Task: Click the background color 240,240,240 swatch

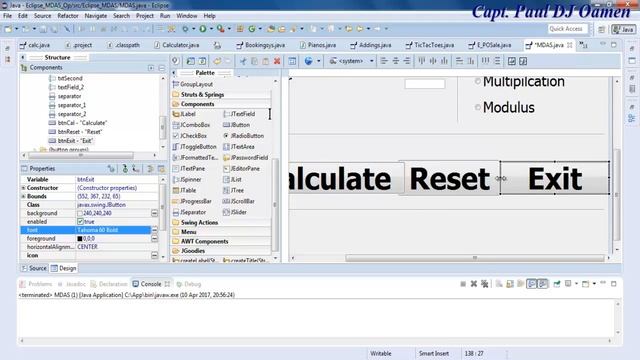Action: tap(80, 213)
